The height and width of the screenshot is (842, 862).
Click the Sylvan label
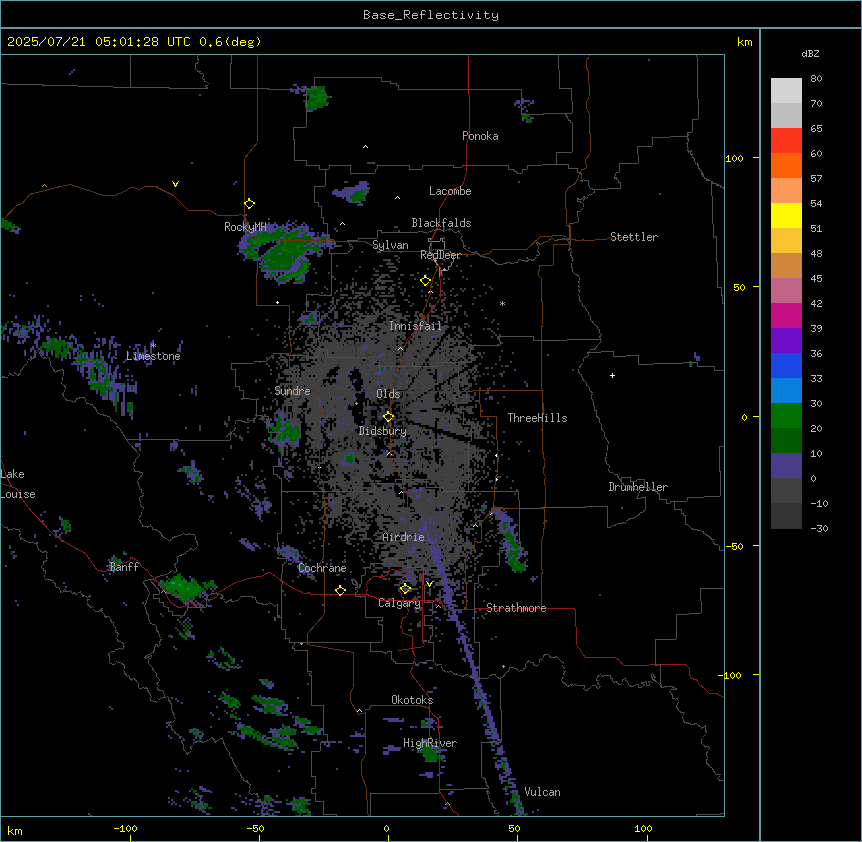(390, 245)
